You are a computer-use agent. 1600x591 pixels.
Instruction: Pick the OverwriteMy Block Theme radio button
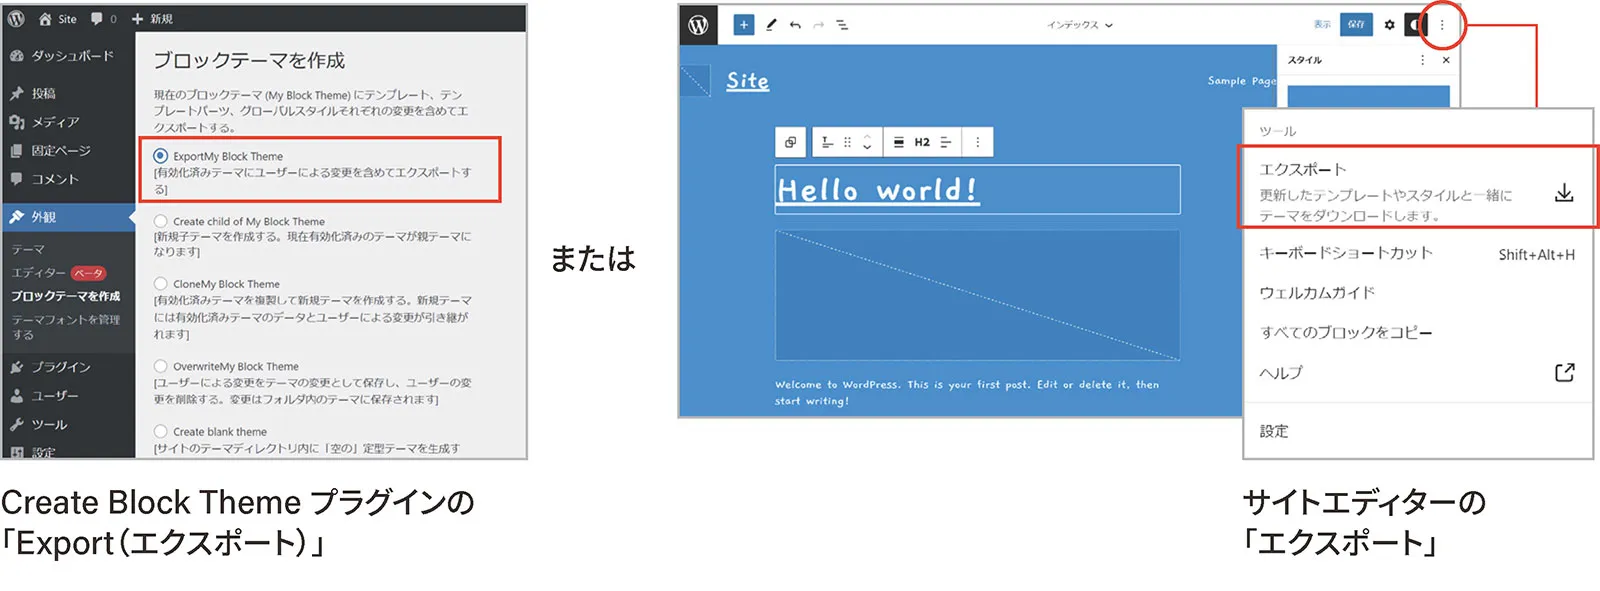(x=161, y=366)
